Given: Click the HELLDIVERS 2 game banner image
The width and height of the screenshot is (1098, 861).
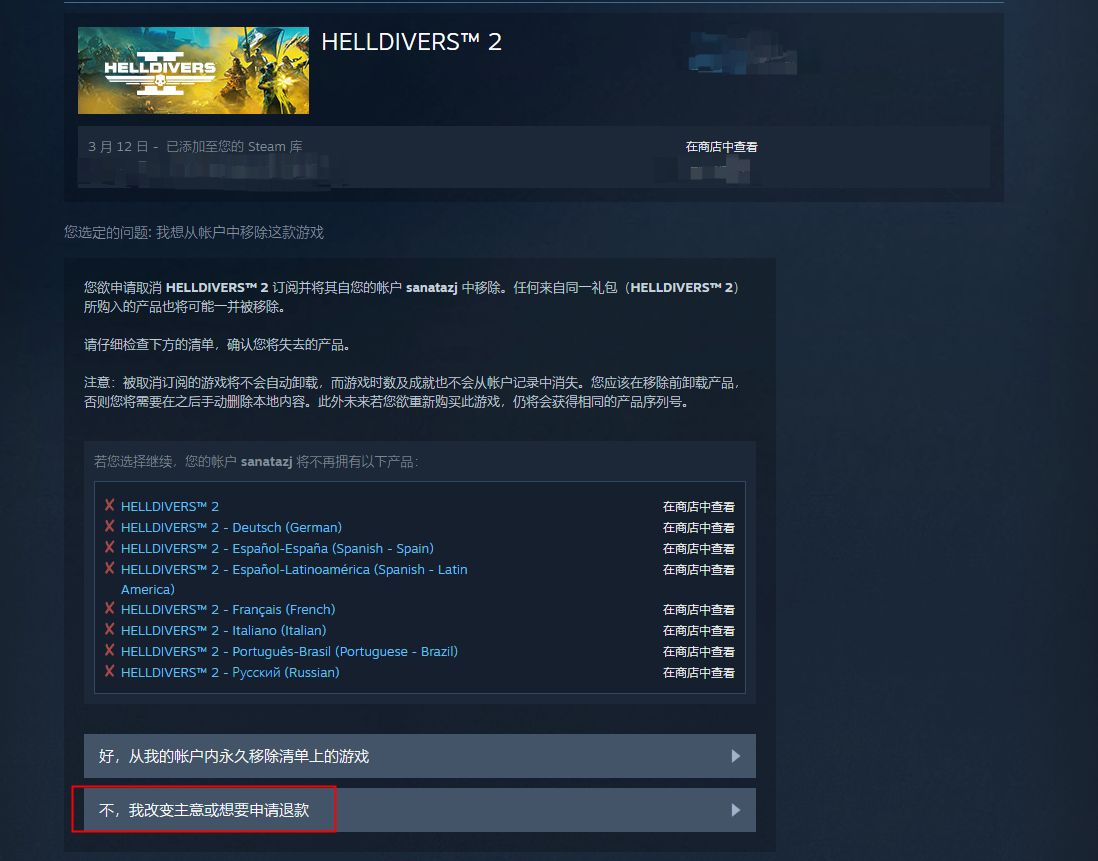Looking at the screenshot, I should pyautogui.click(x=193, y=71).
